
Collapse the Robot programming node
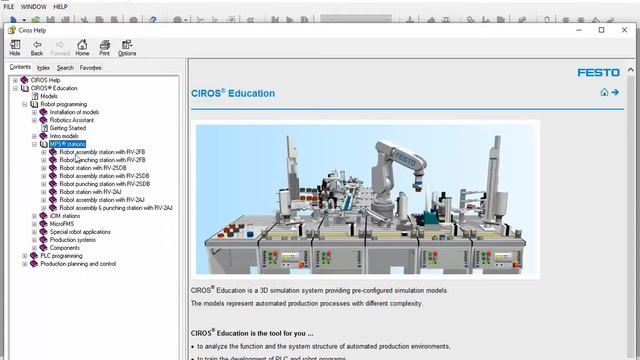24,104
